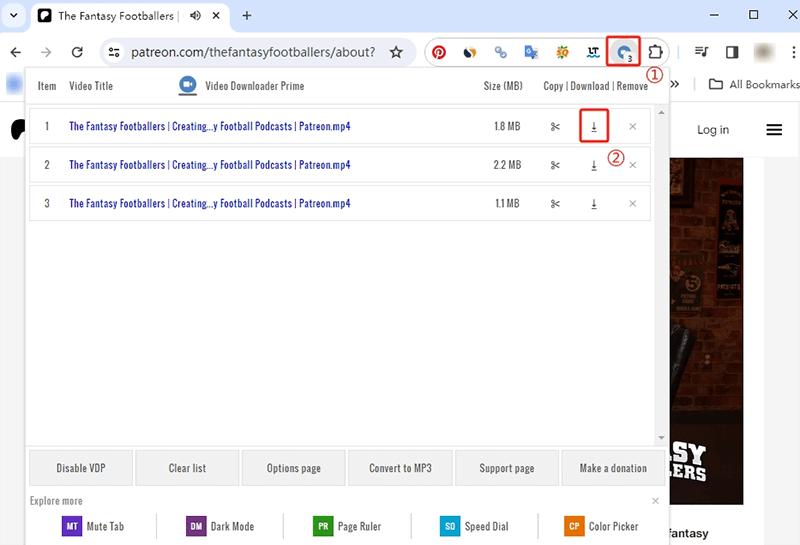Toggle the browser side panel
This screenshot has height=545, width=800.
click(732, 52)
